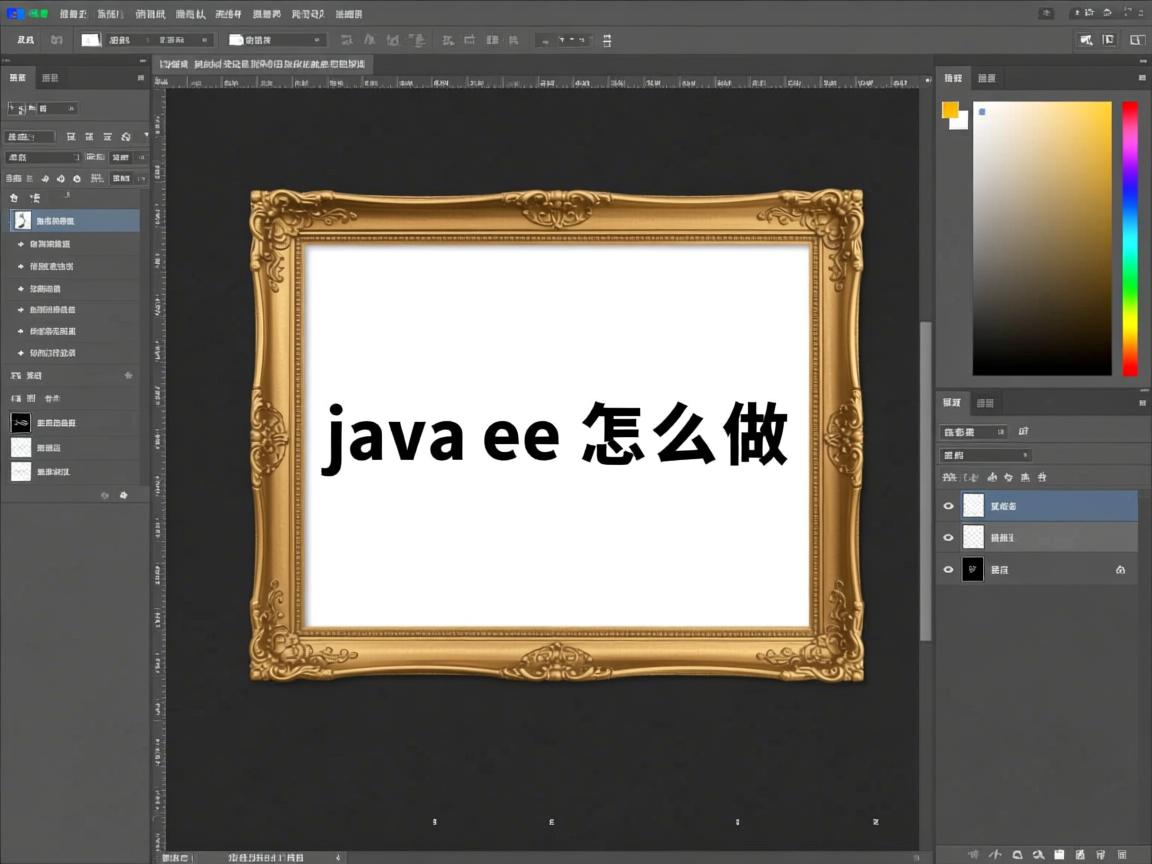Click the highlighted snapshot entry in the History panel
Viewport: 1152px width, 864px height.
pyautogui.click(x=74, y=220)
